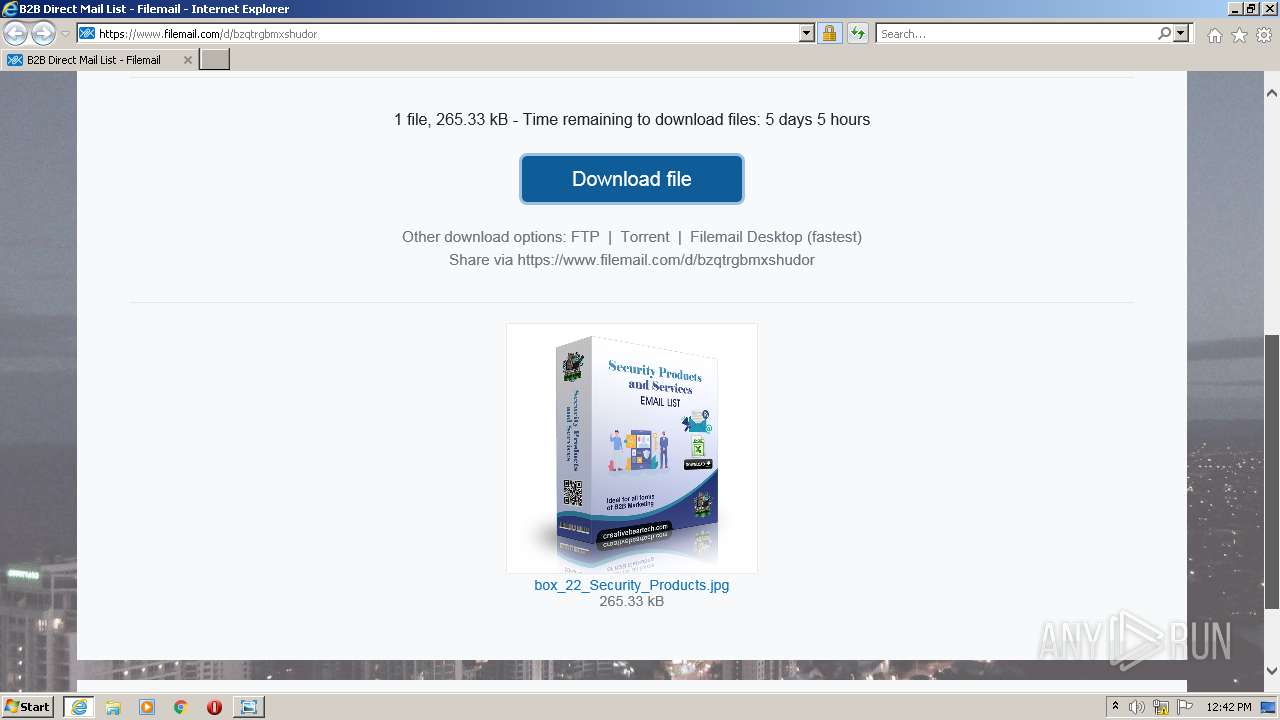Click the page scroll down arrow
This screenshot has width=1280, height=720.
tap(1272, 671)
